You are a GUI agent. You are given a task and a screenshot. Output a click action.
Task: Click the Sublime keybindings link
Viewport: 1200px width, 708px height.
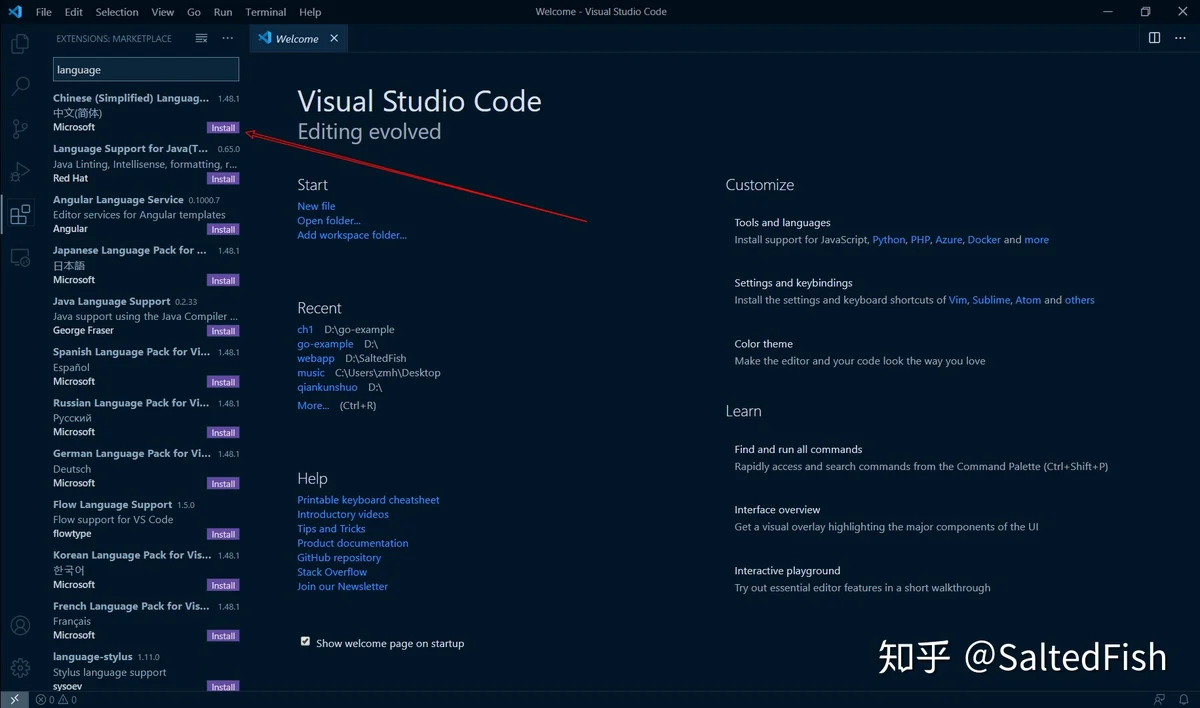coord(991,300)
